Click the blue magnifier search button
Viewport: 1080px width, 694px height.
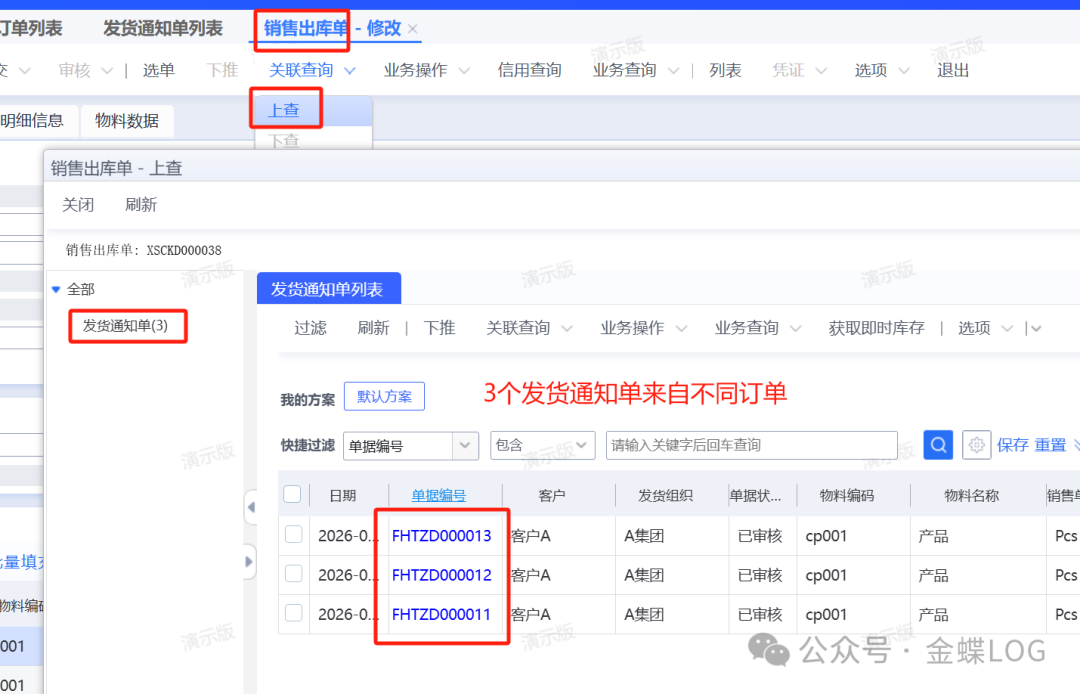click(x=938, y=445)
